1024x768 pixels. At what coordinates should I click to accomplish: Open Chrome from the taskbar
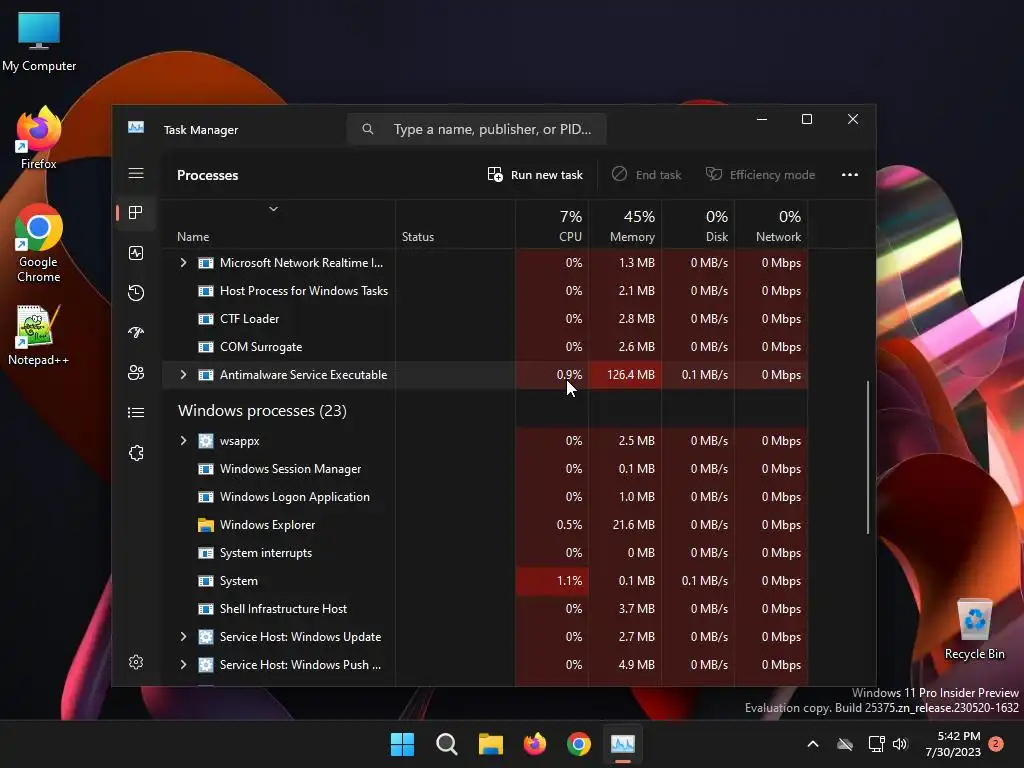tap(579, 744)
